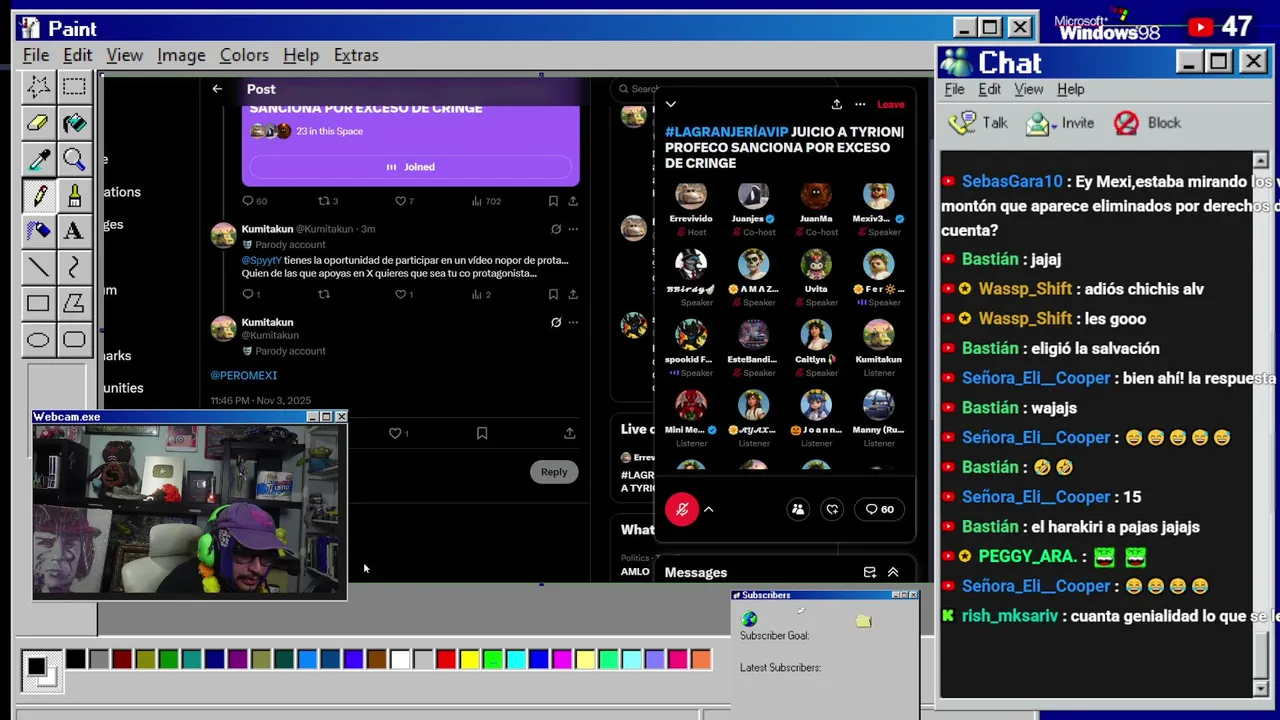The image size is (1280, 720).
Task: Like the Kumitakun reply to @SpyytY
Action: click(400, 294)
